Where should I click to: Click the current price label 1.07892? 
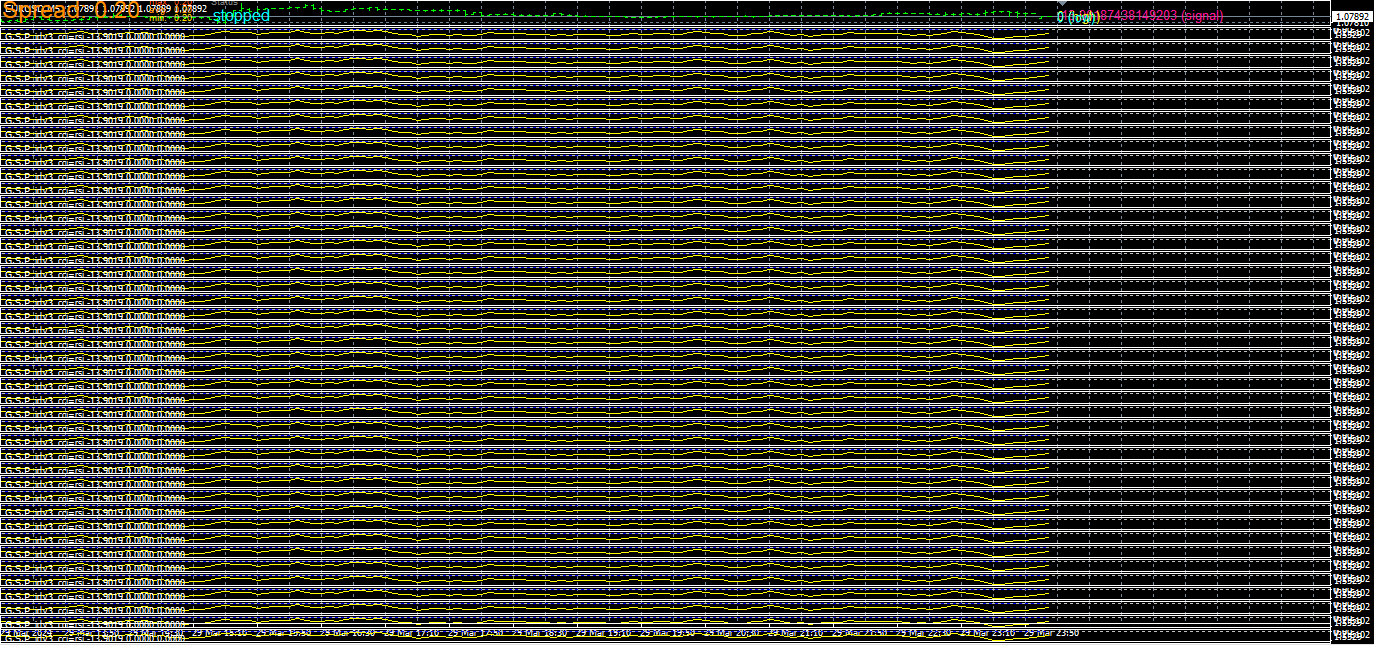coord(1352,17)
